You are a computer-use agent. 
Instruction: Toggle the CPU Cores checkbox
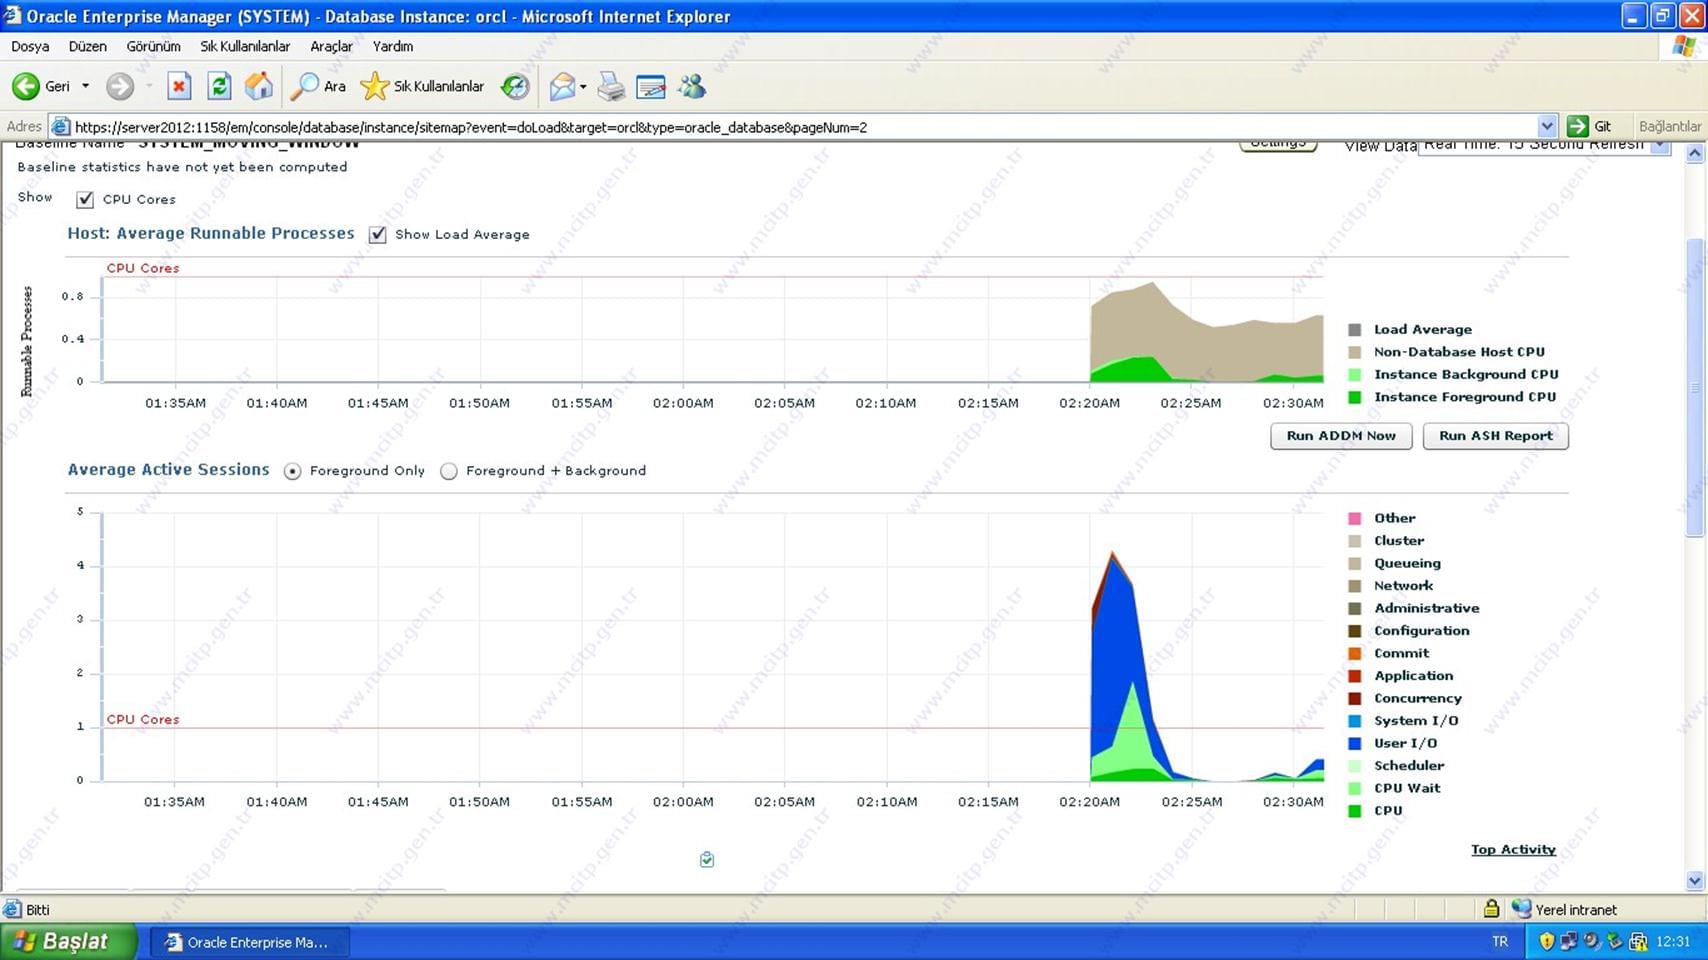pos(85,199)
